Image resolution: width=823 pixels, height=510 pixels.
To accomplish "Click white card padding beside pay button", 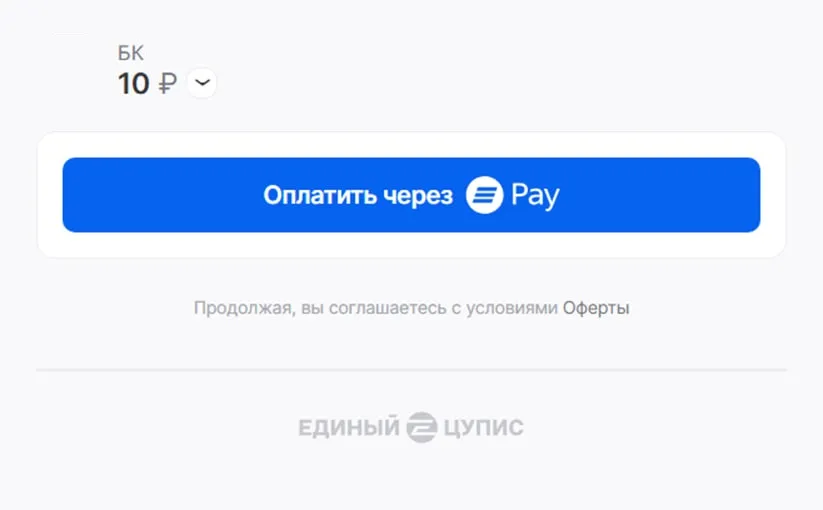I will [50, 195].
